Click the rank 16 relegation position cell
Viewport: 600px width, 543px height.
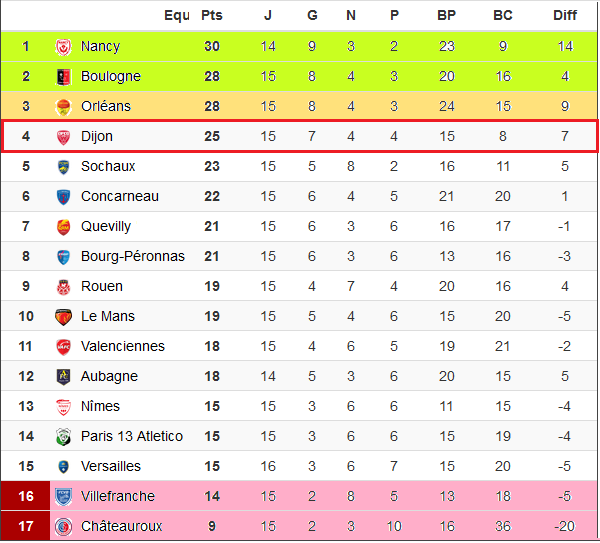(x=26, y=496)
